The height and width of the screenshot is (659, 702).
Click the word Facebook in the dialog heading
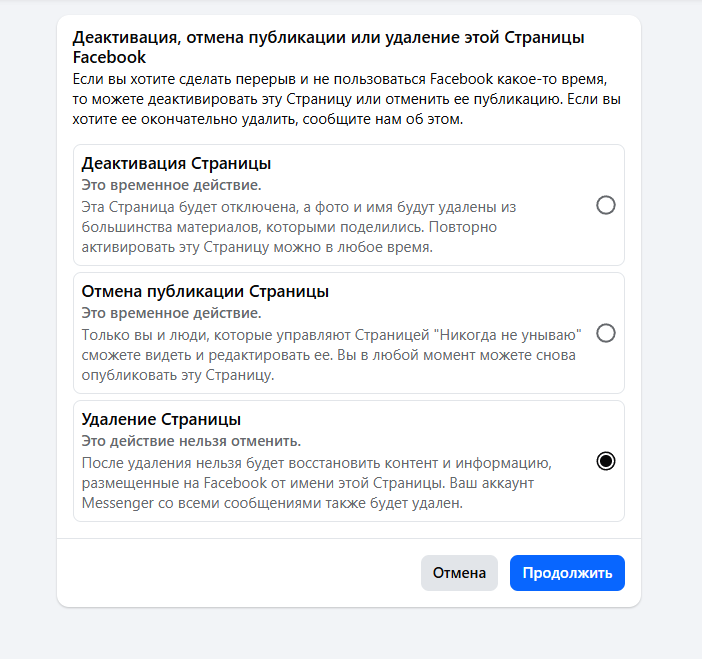(x=109, y=58)
